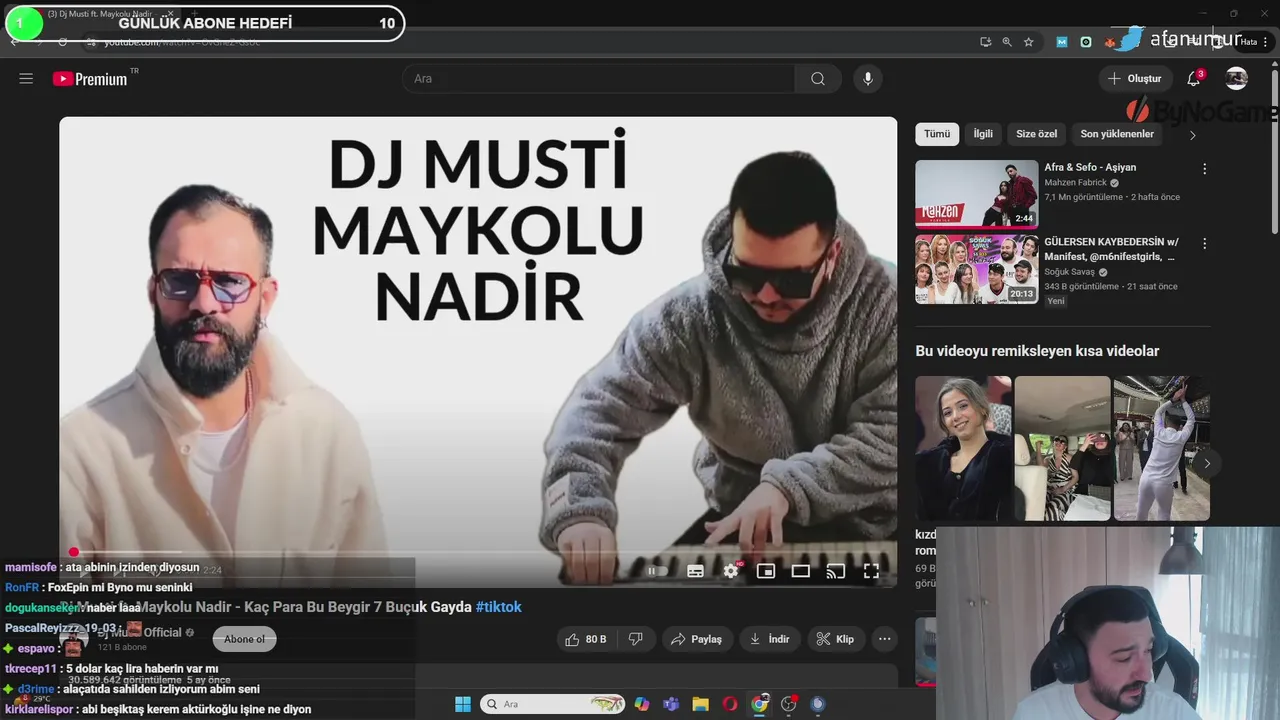Open the 'Soğuk Savaş' channel name

[1069, 272]
